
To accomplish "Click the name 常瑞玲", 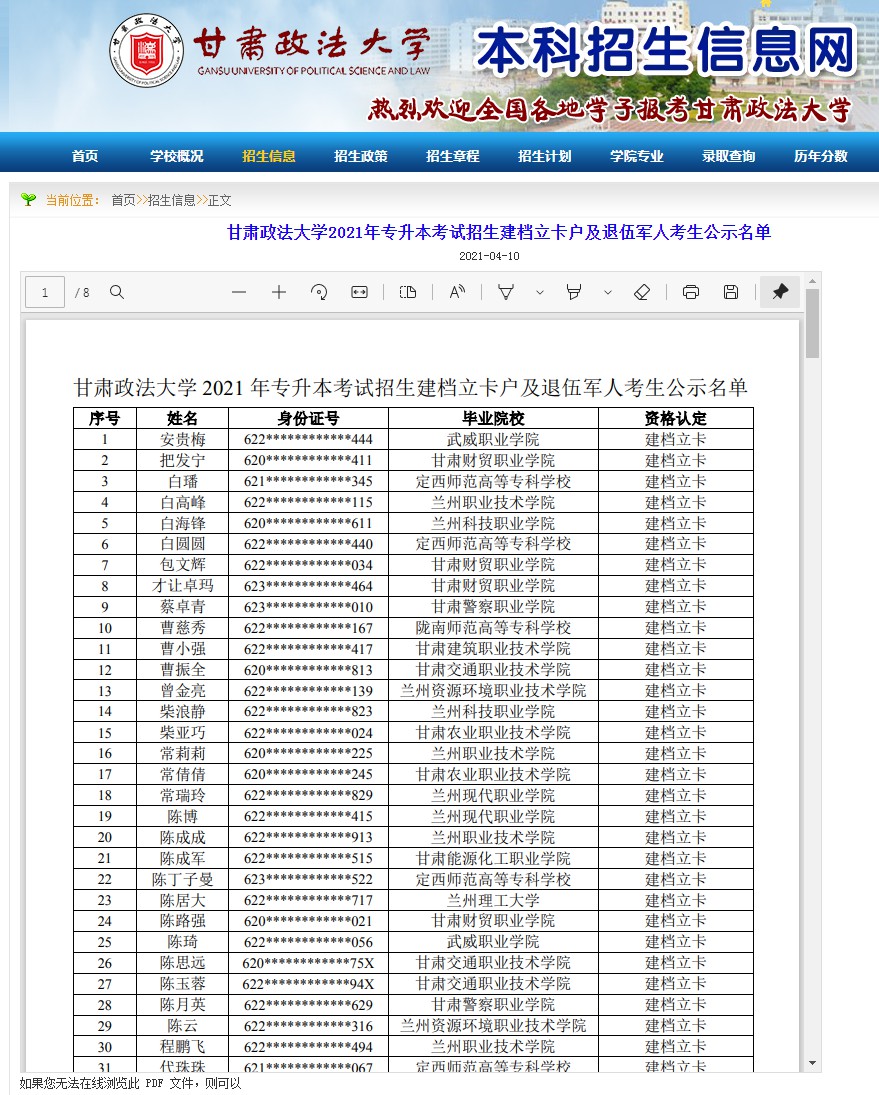I will tap(182, 795).
